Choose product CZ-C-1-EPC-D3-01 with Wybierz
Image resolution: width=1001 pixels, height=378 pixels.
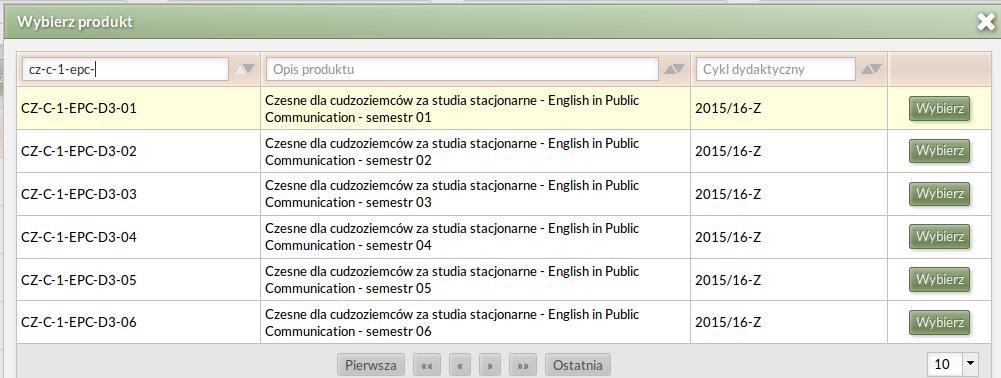pyautogui.click(x=940, y=109)
